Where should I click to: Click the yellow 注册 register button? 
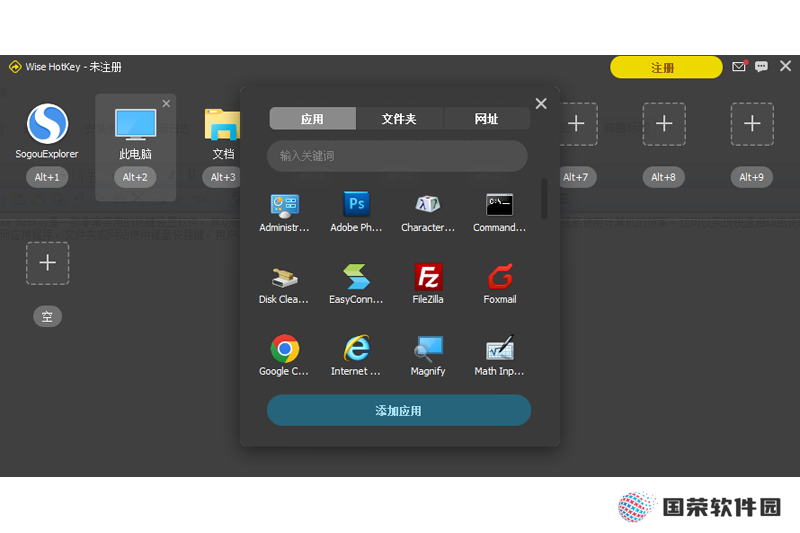pos(666,67)
